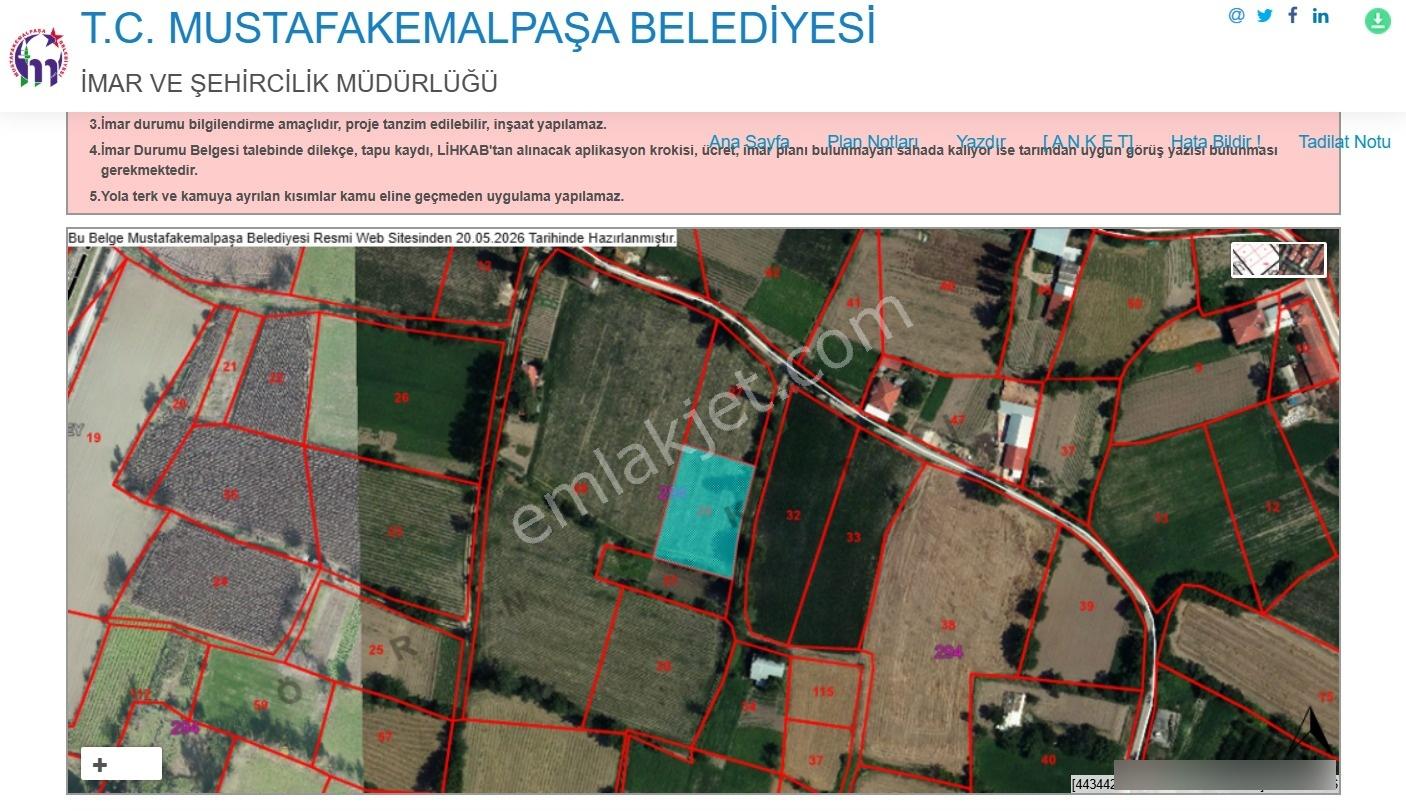Select Hata Bildir !
The height and width of the screenshot is (811, 1406).
pos(1216,142)
